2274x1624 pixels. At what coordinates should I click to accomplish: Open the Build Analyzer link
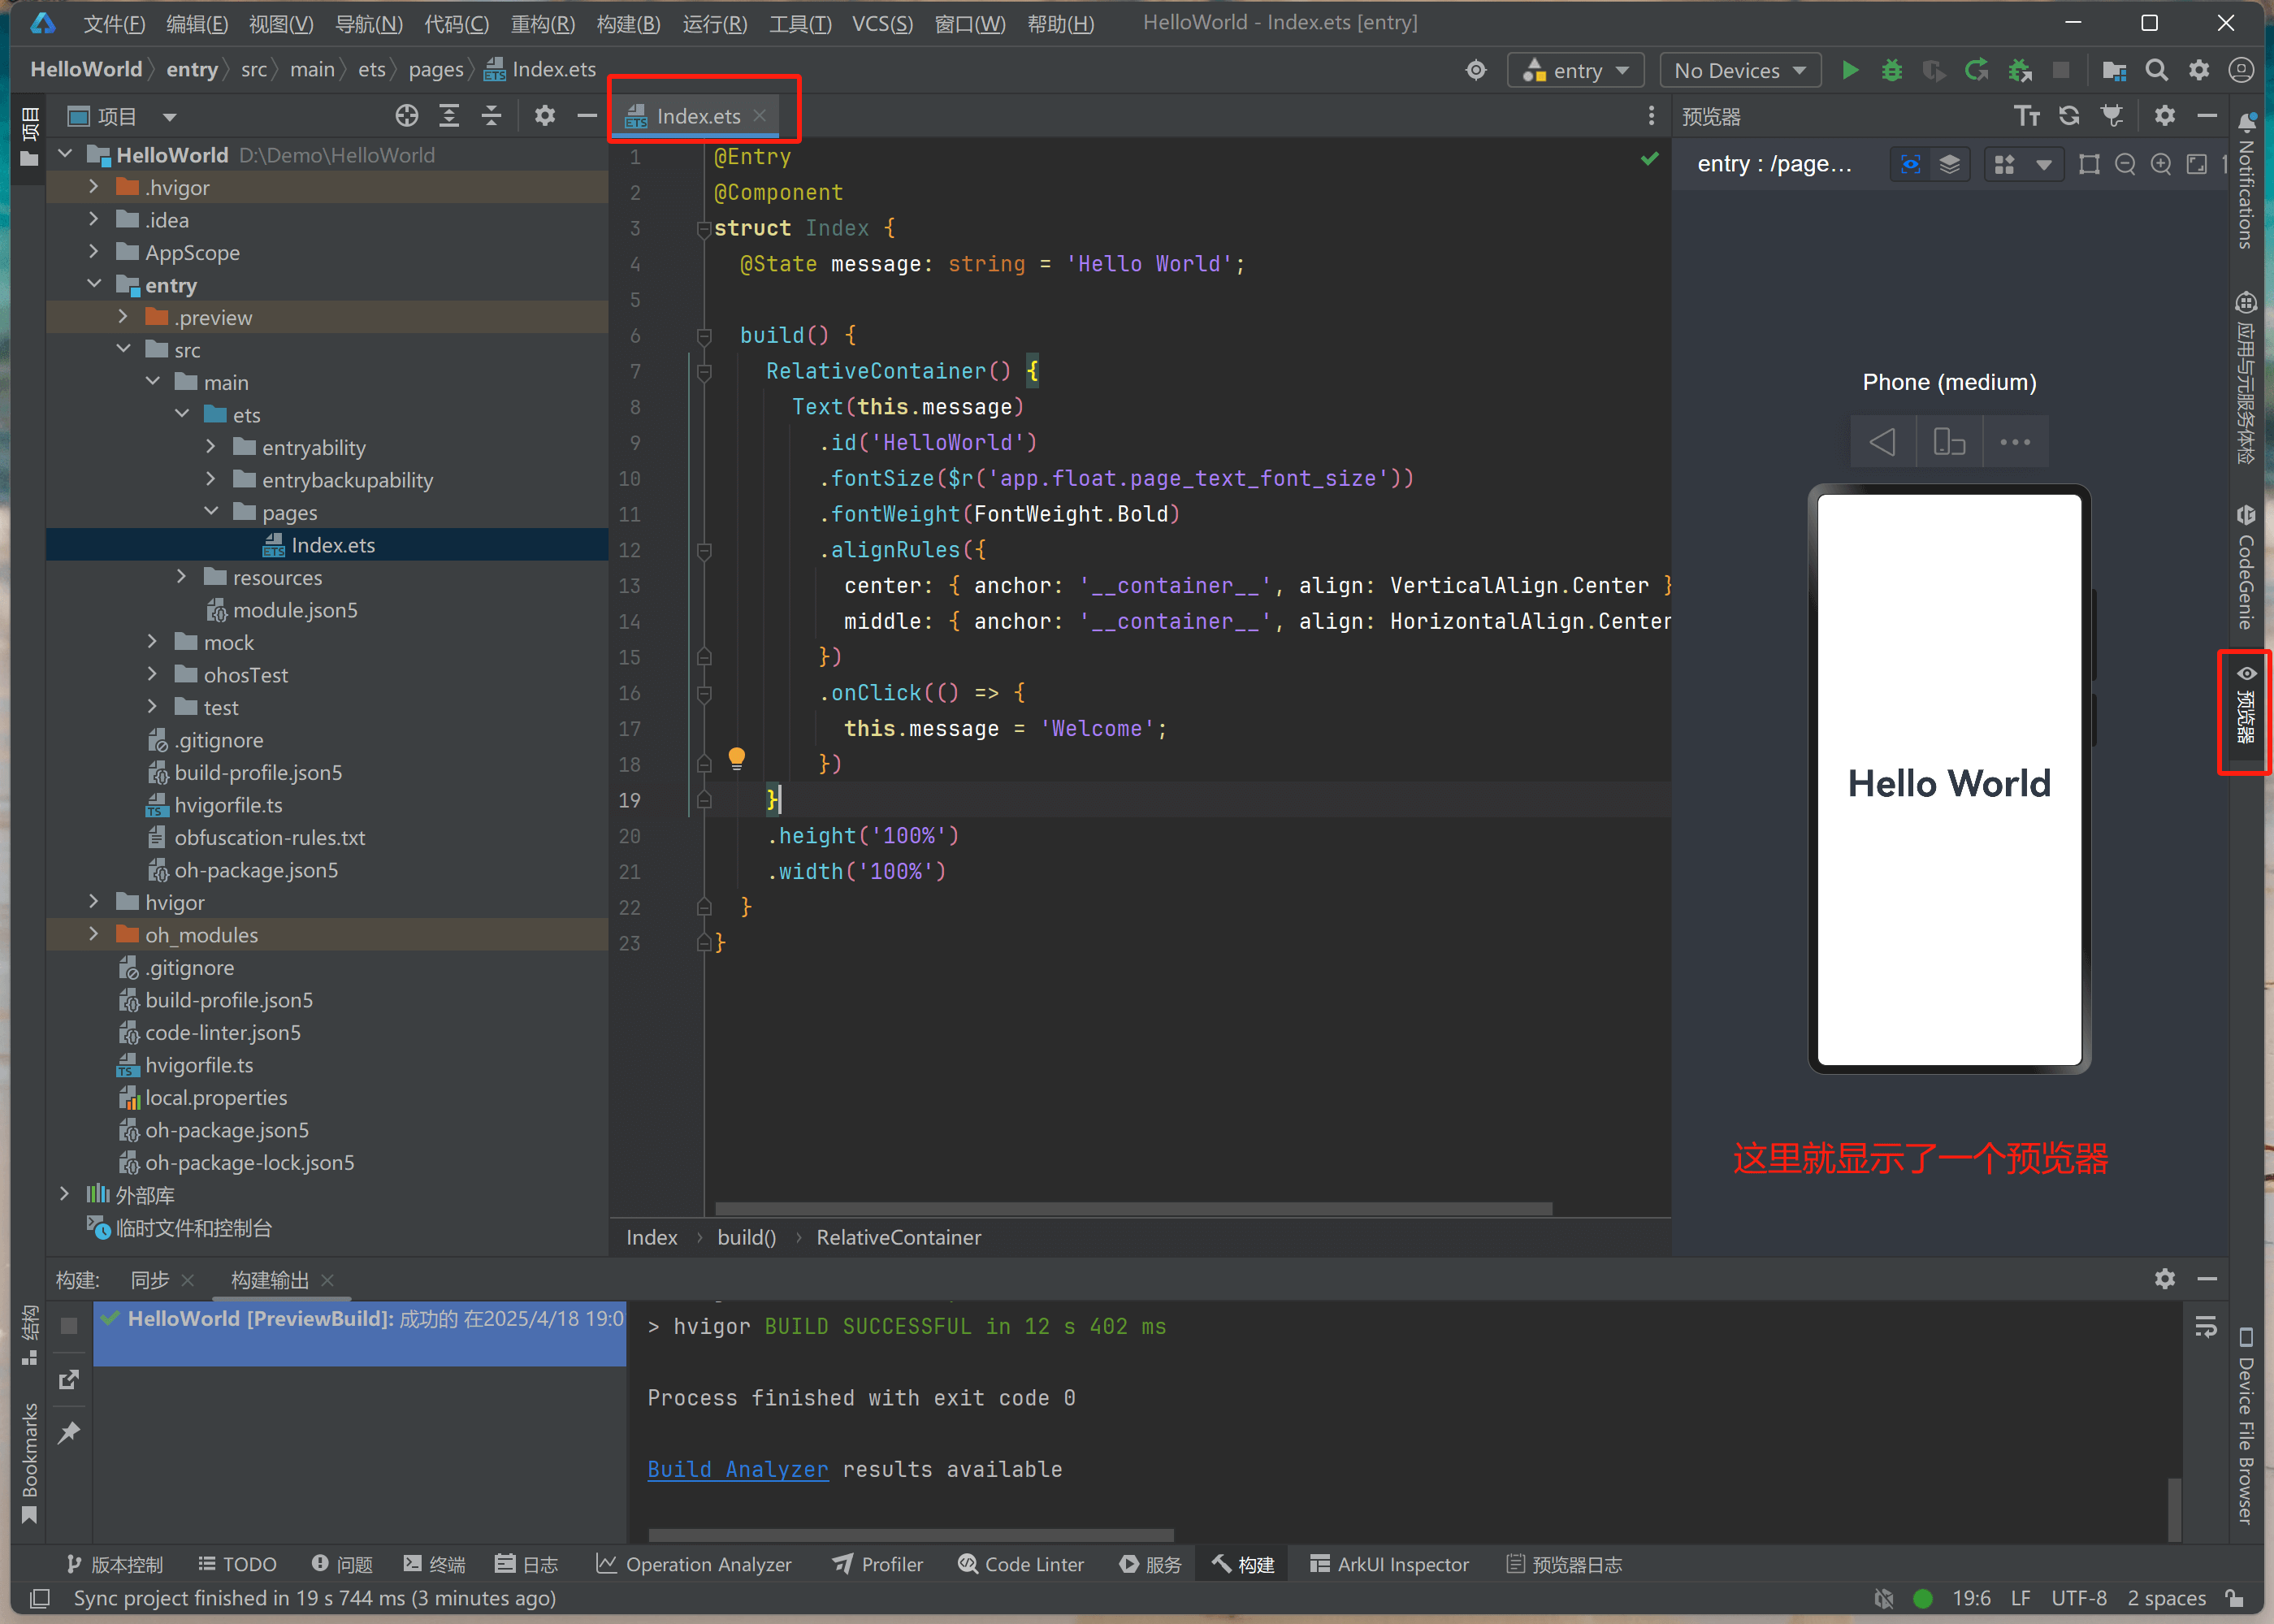point(737,1469)
